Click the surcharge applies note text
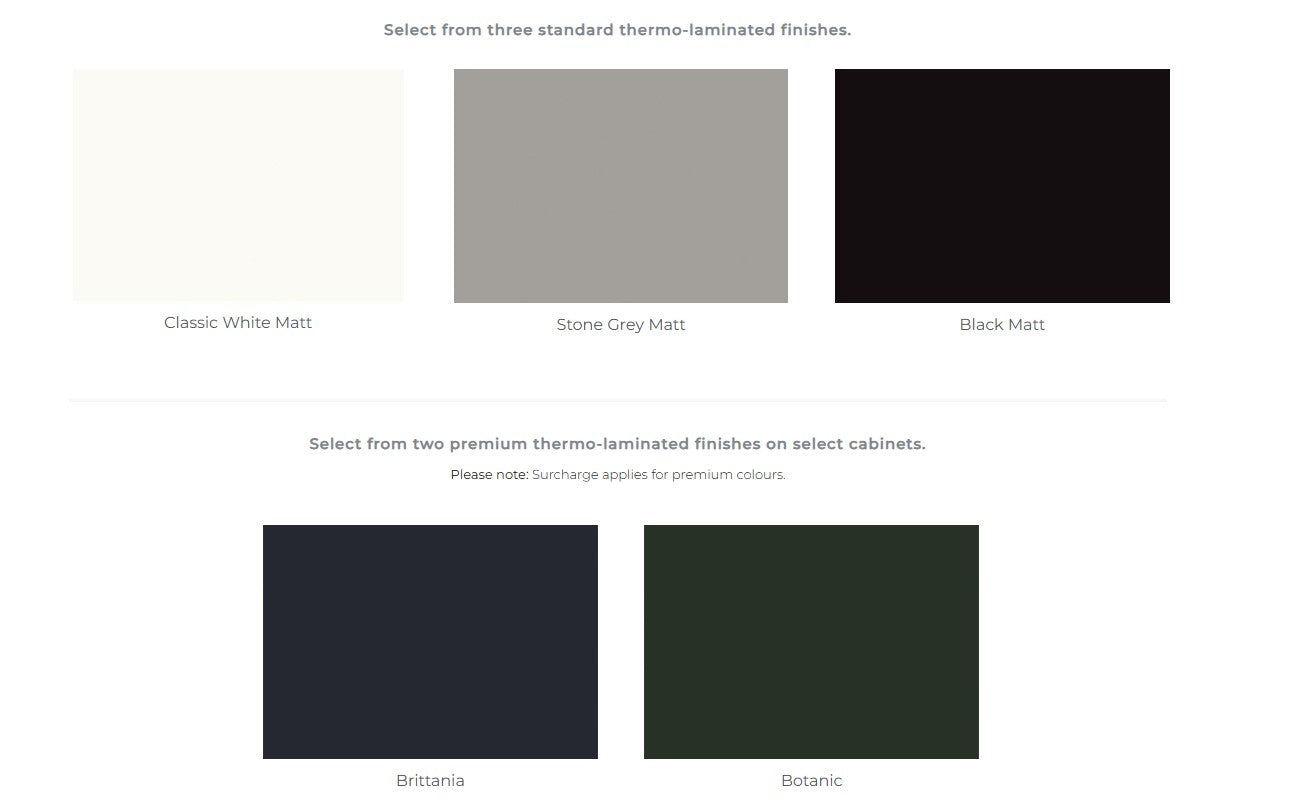The width and height of the screenshot is (1292, 807). (617, 475)
